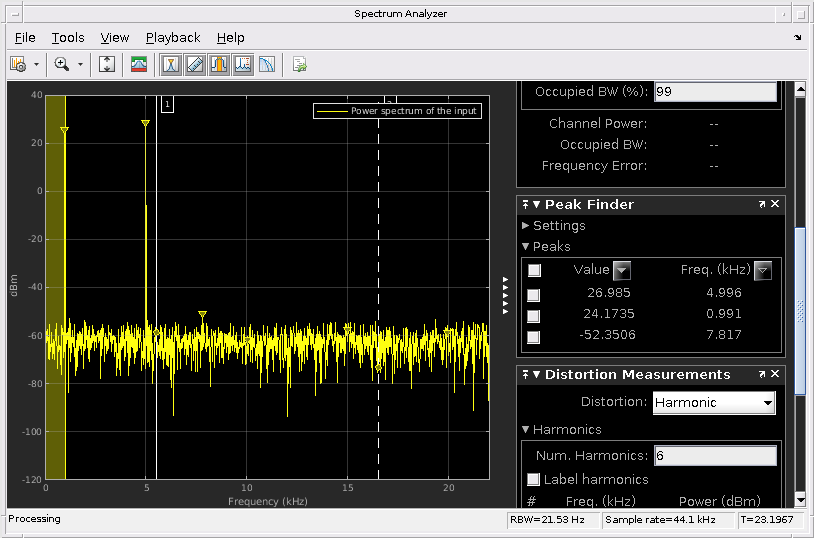The image size is (814, 538).
Task: Open the configuration properties icon
Action: 18,64
